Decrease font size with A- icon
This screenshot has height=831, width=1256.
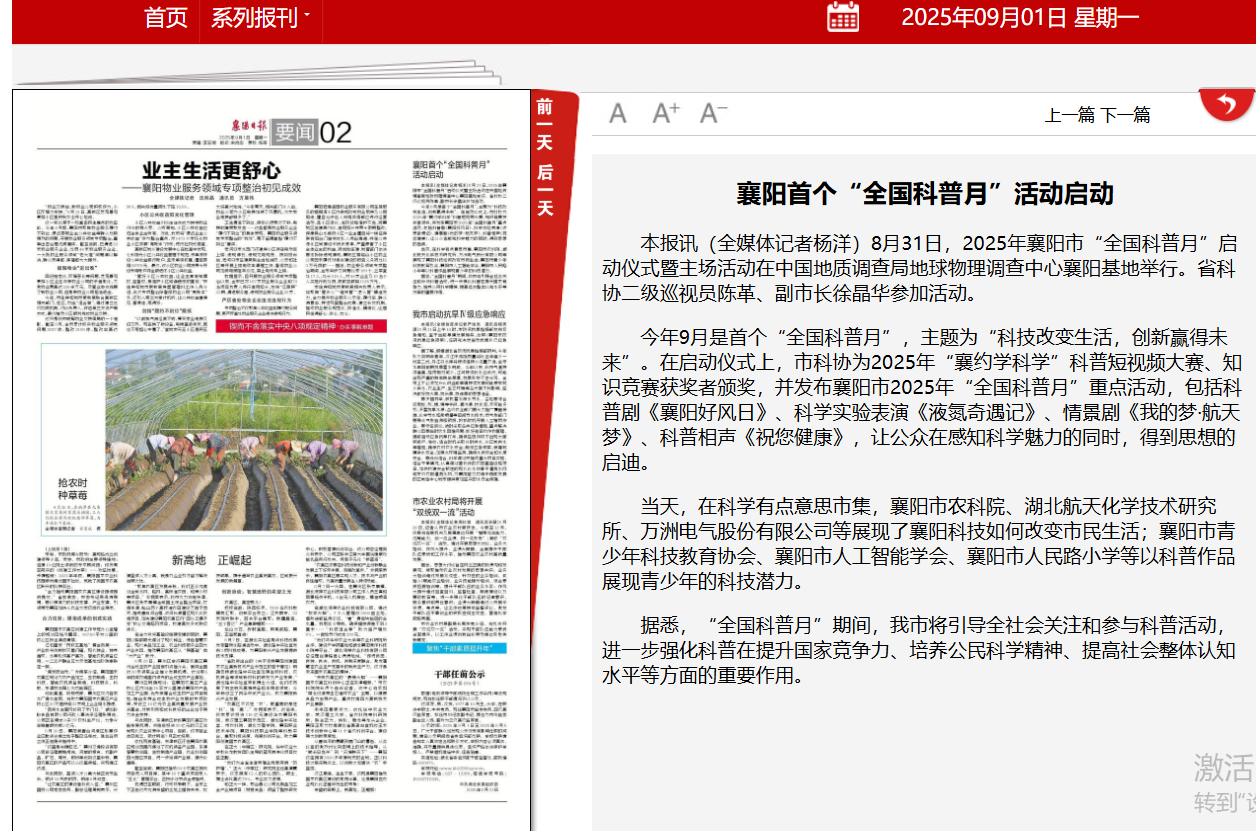click(x=710, y=113)
